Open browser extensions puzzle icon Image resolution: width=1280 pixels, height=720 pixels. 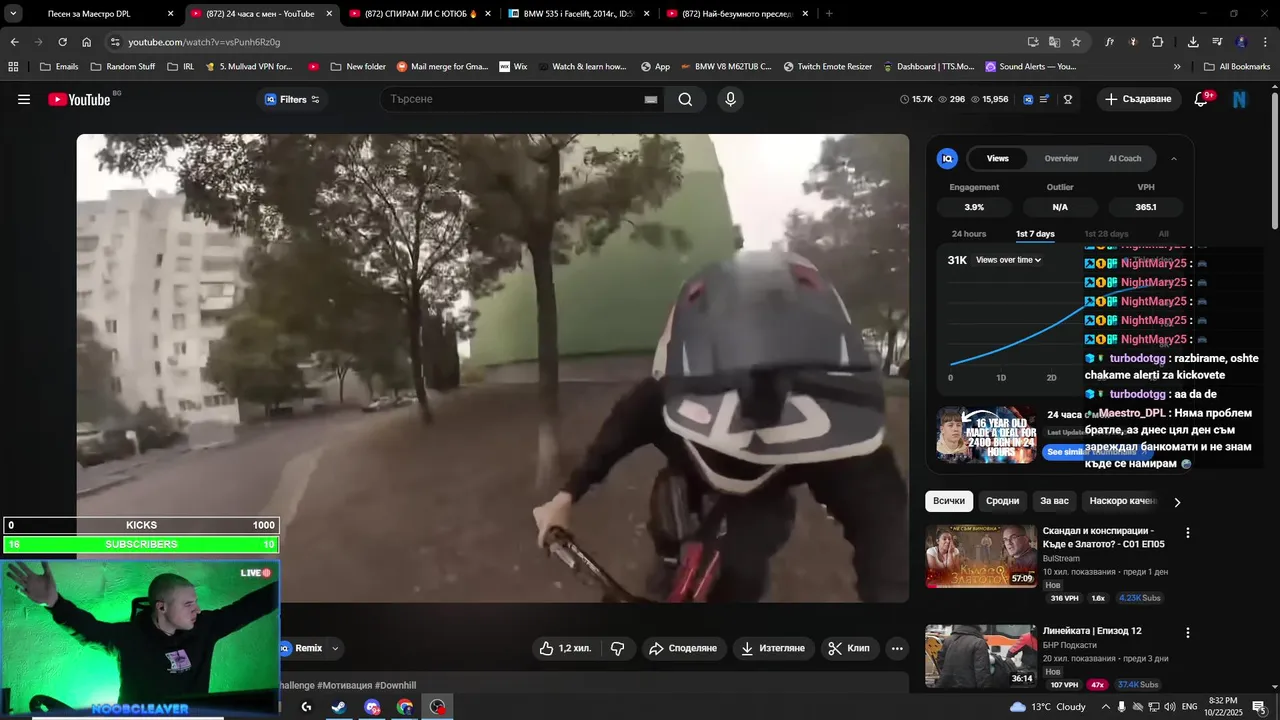1158,42
